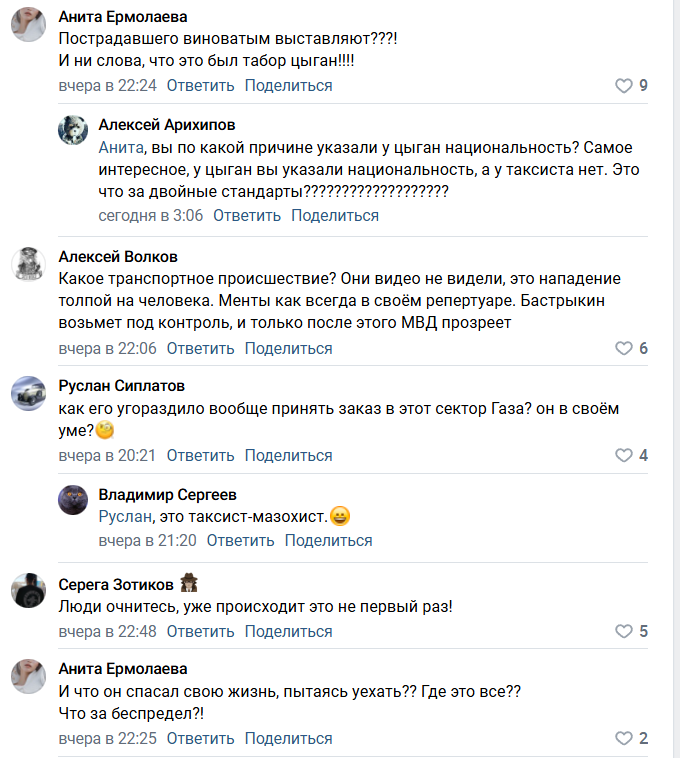680x758 pixels.
Task: Like Serega Zotikov's comment with 5 likes
Action: 624,632
